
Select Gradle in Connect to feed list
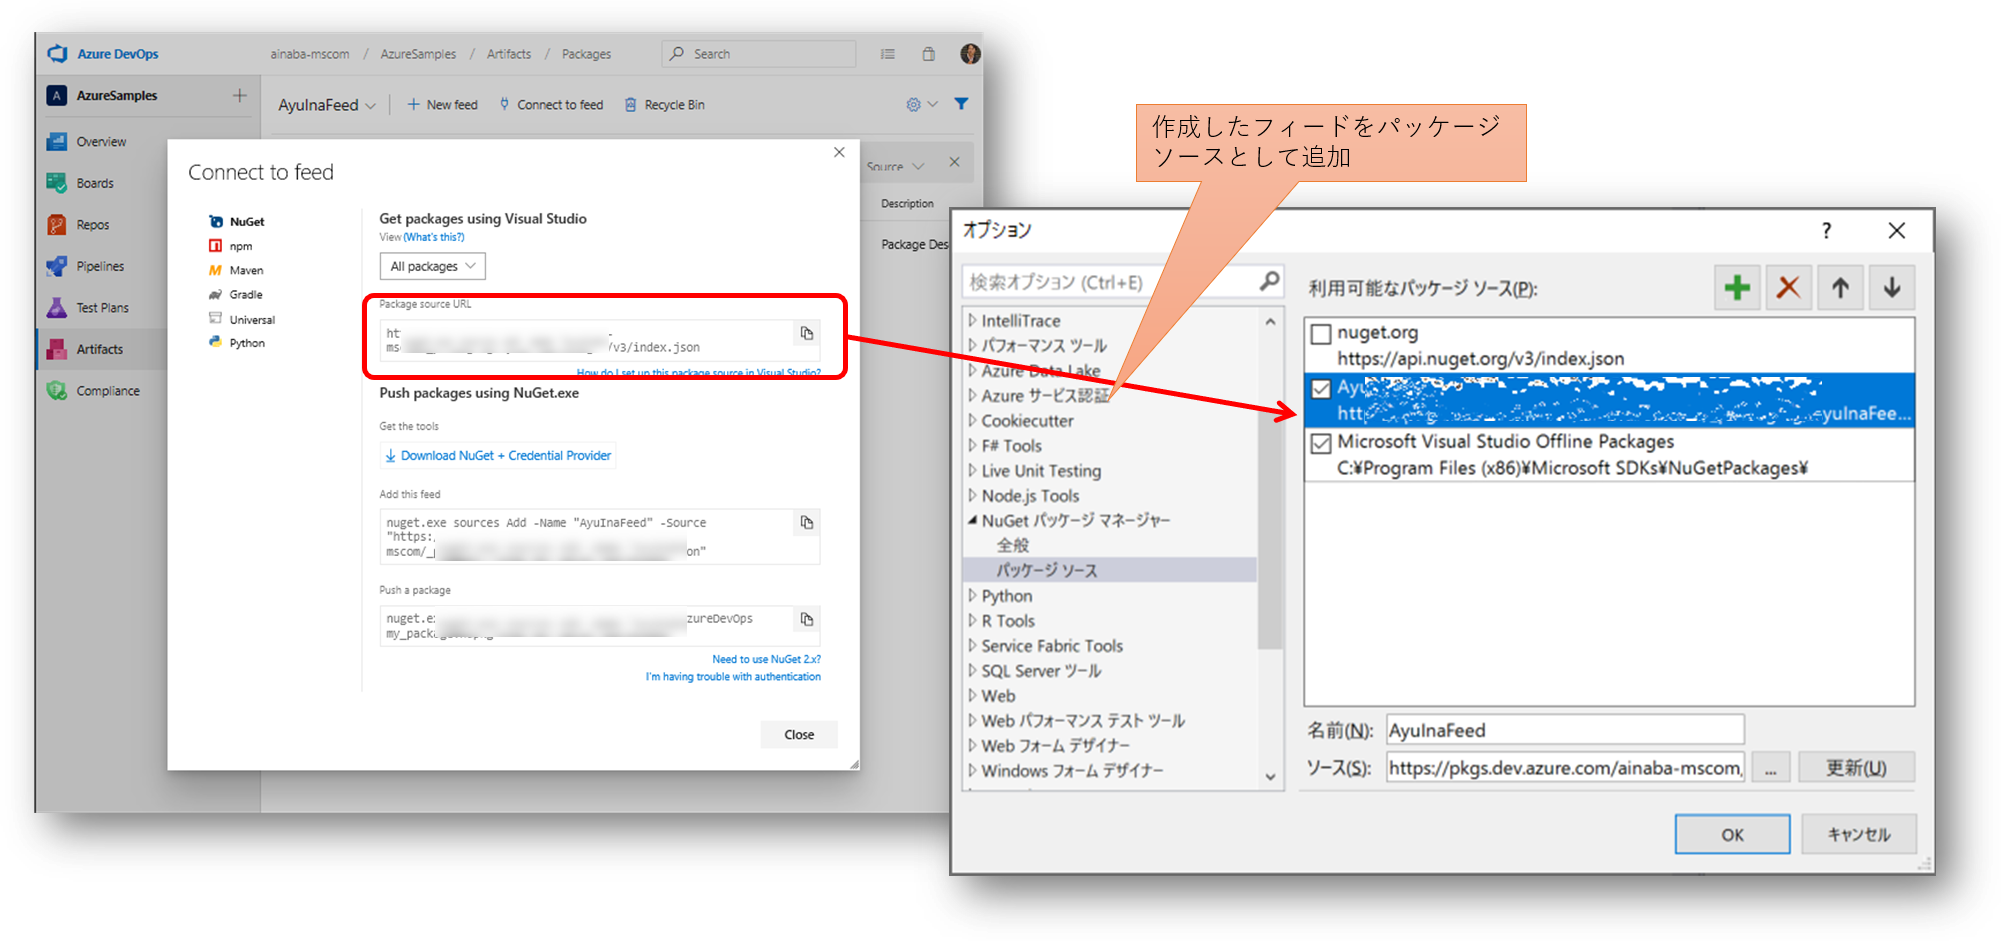click(x=236, y=295)
